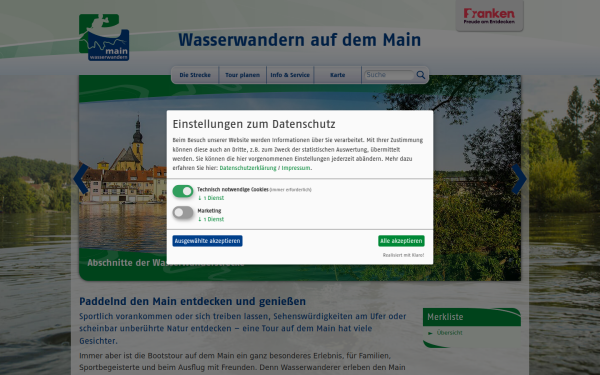Open the Franken logo badge
600x375 pixels.
click(489, 16)
